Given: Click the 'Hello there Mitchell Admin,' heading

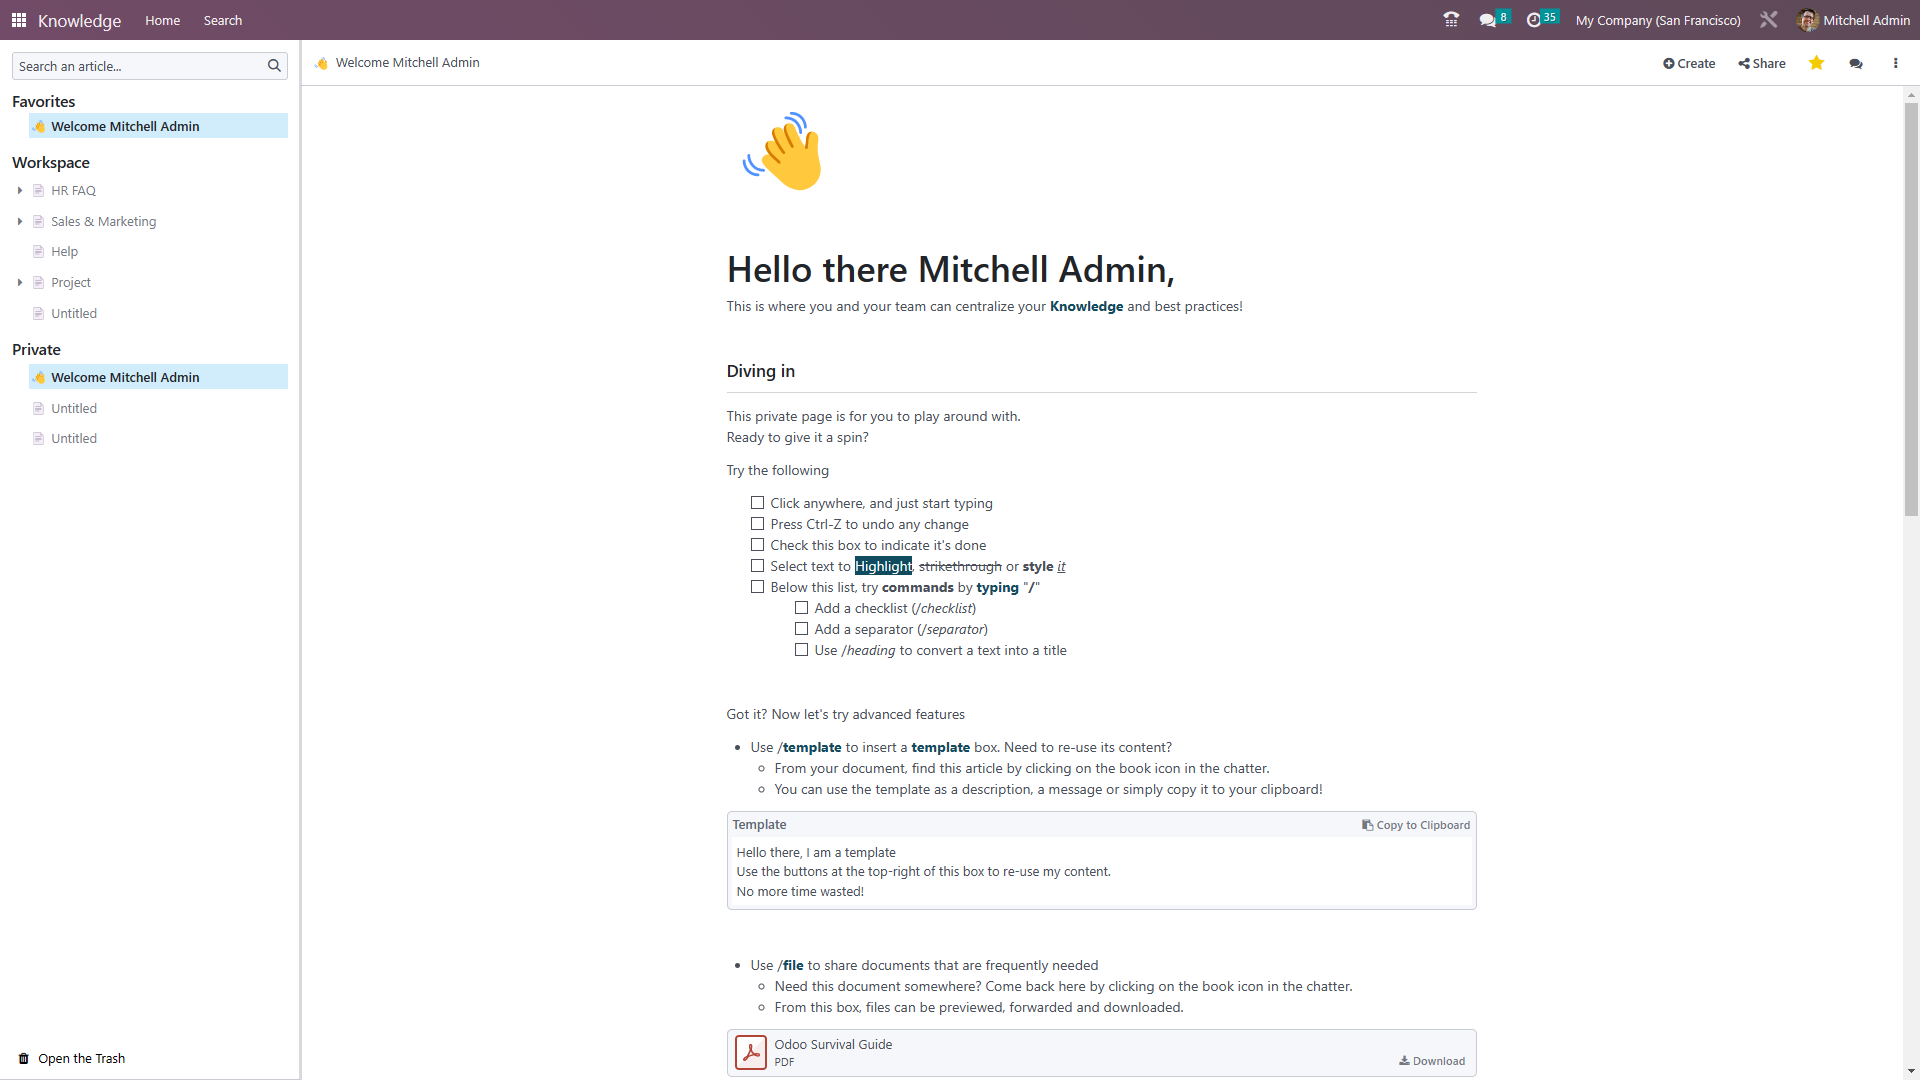Looking at the screenshot, I should point(951,269).
